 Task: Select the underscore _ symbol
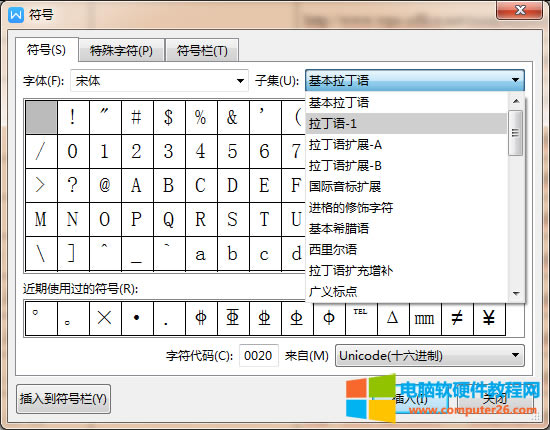(137, 253)
